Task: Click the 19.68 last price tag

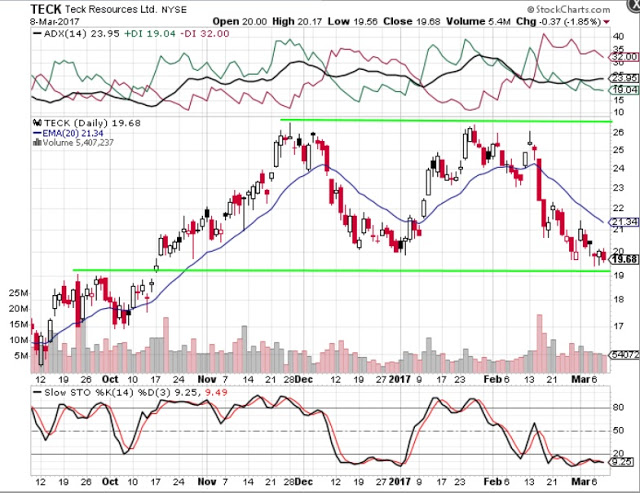Action: click(624, 259)
